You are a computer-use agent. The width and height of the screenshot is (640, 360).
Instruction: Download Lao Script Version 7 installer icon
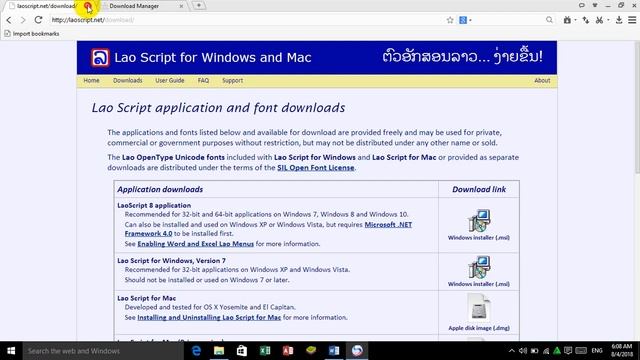click(x=479, y=267)
